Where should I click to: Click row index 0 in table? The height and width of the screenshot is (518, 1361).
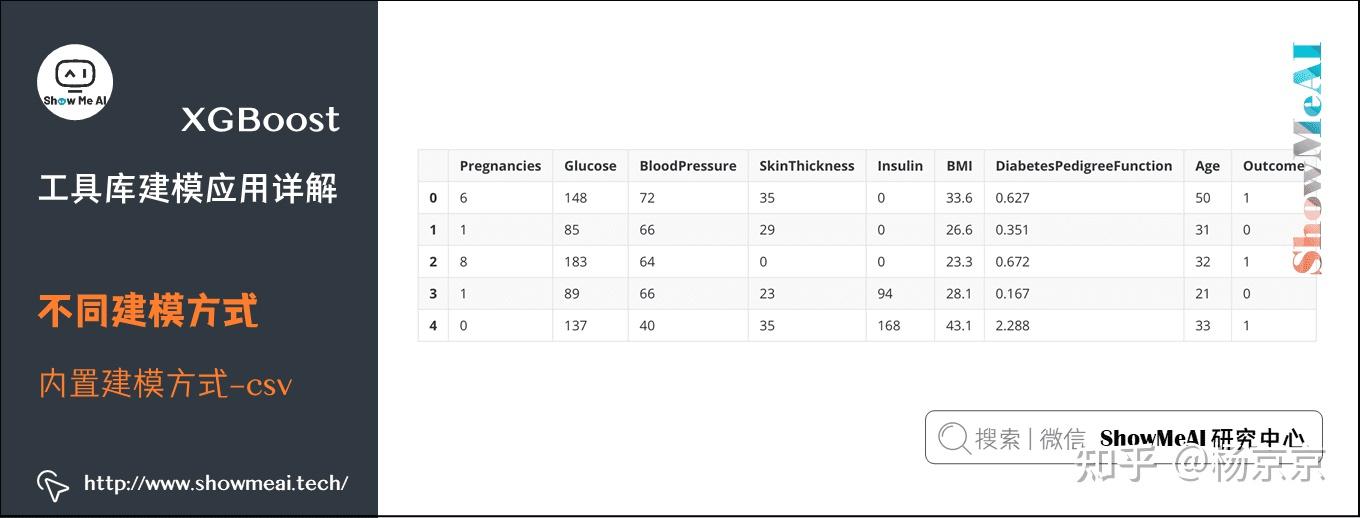(x=433, y=198)
